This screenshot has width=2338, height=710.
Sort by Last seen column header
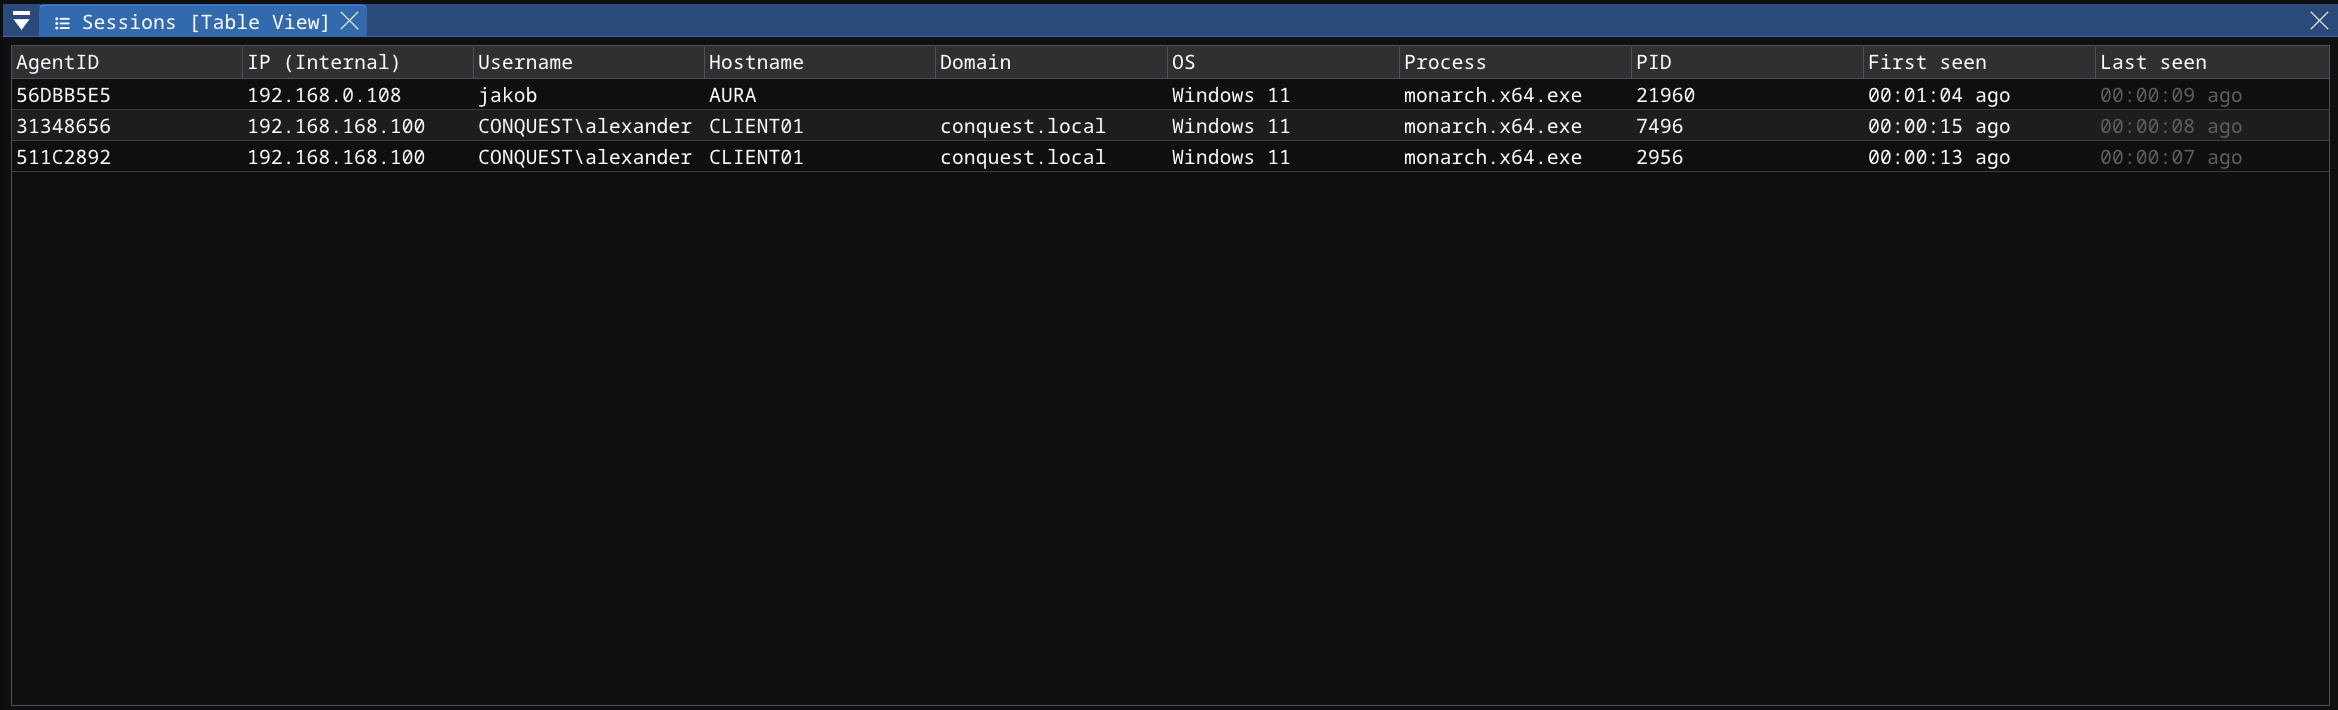point(2153,62)
